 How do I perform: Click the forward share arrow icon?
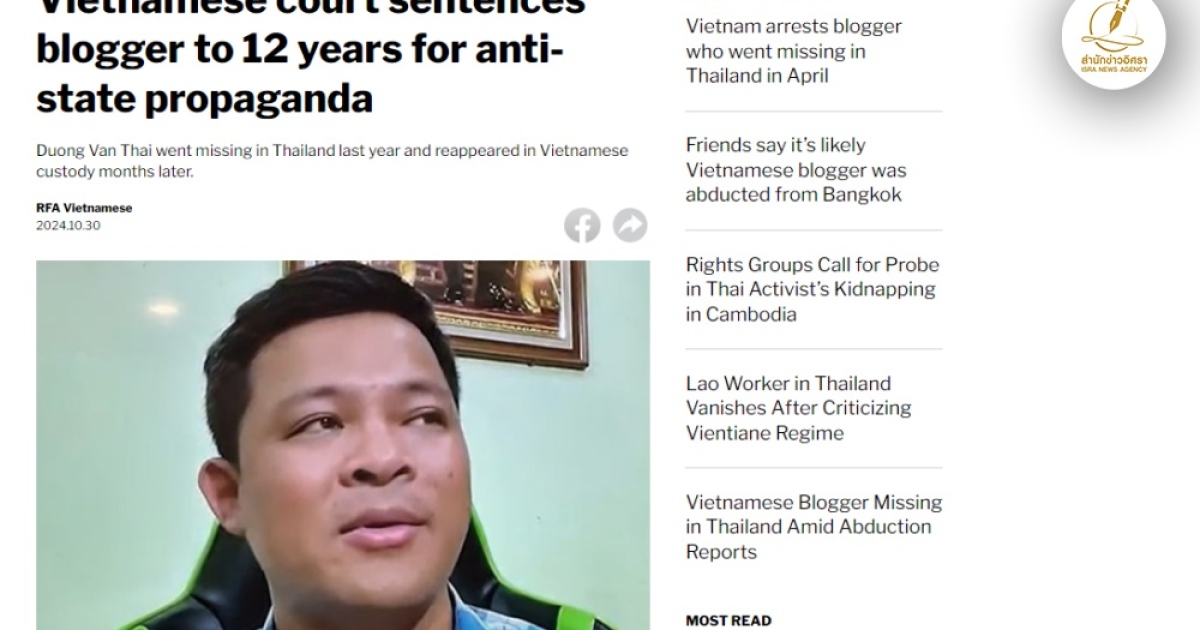coord(630,225)
